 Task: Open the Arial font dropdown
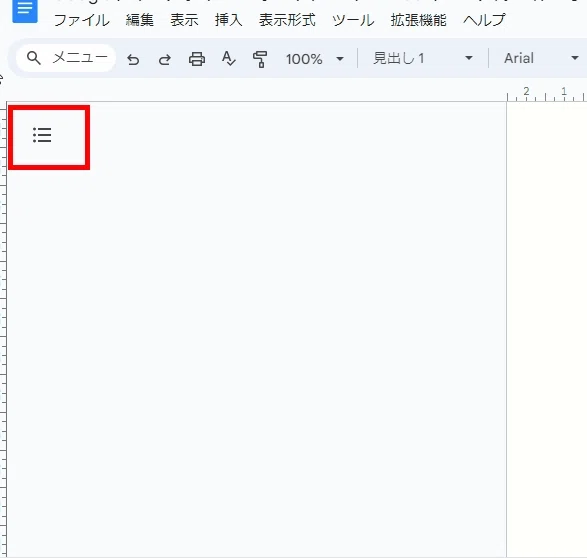541,58
